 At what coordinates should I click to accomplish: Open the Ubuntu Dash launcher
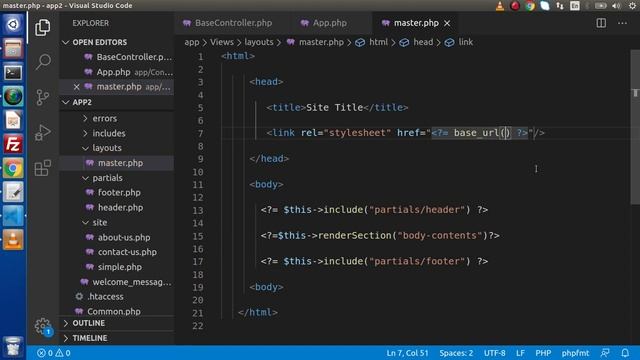click(x=13, y=24)
